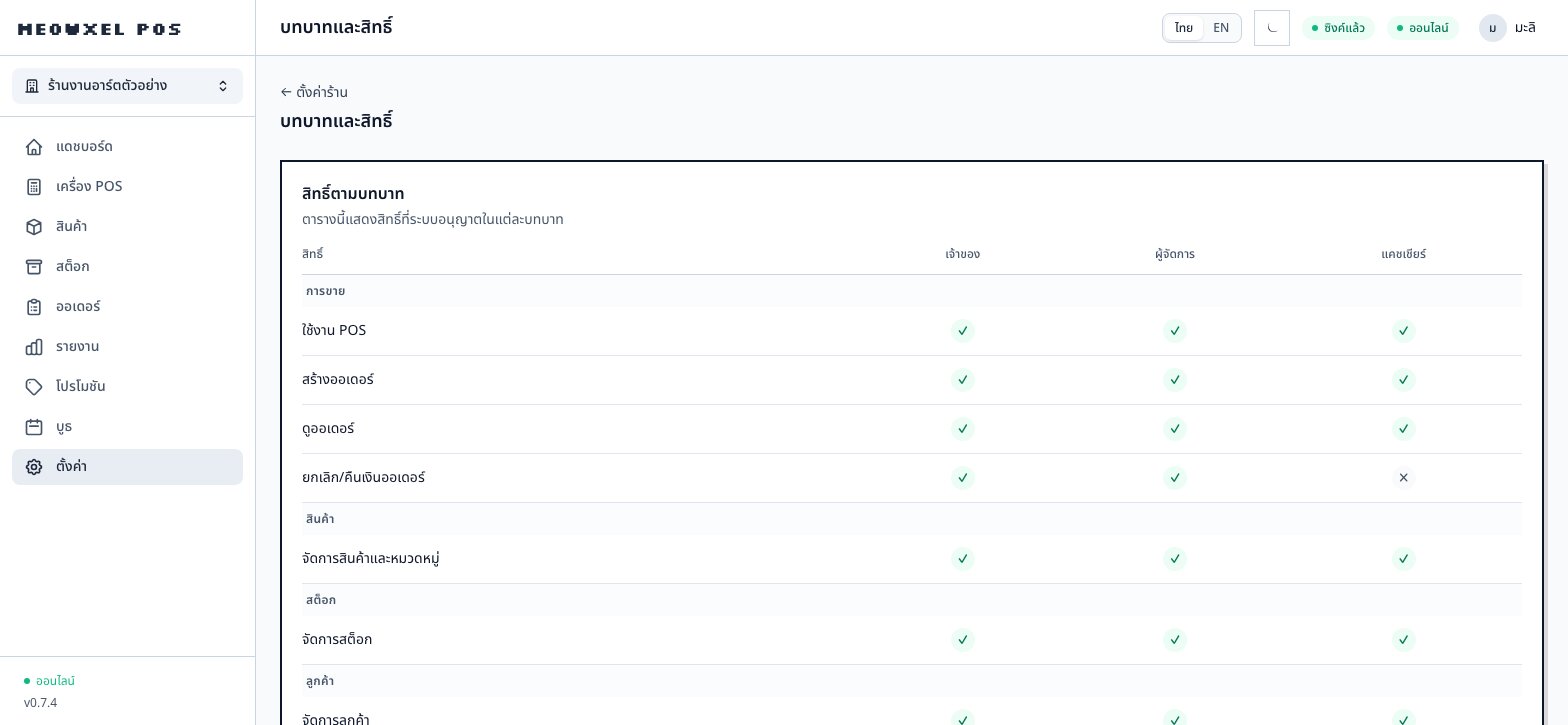Click the ผู้จัดการ column header
1568x725 pixels.
point(1175,254)
